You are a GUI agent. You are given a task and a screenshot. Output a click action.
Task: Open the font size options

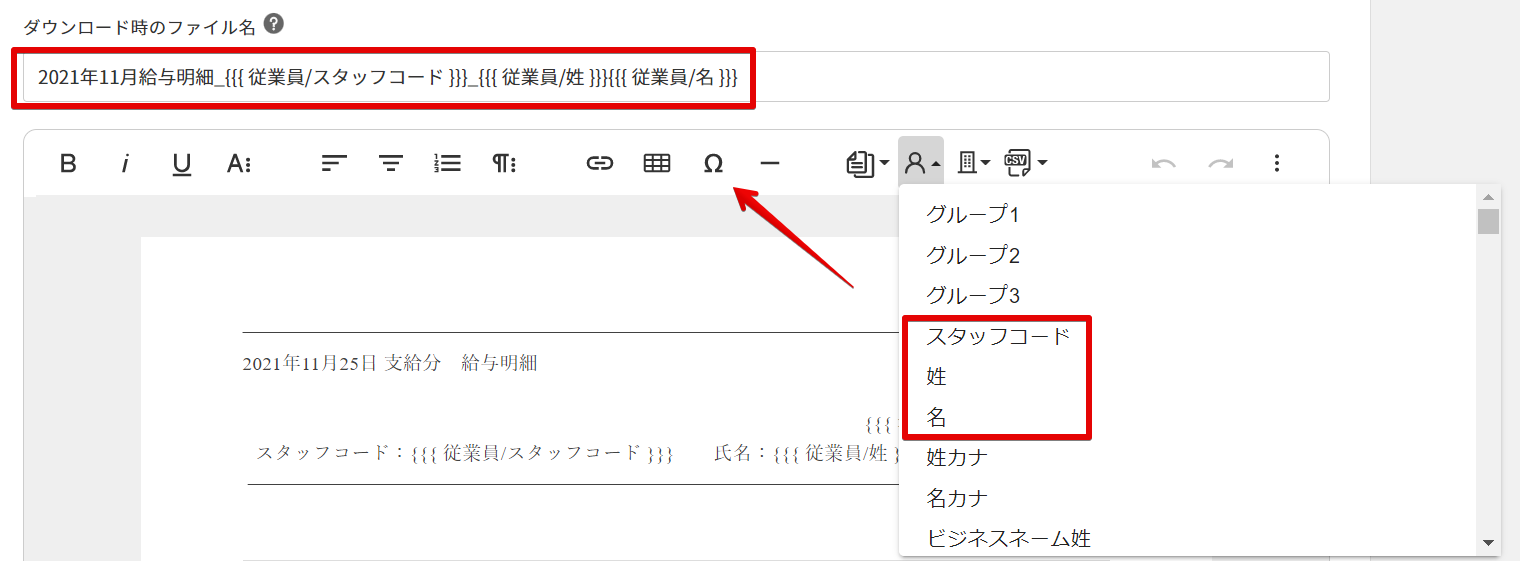click(238, 163)
